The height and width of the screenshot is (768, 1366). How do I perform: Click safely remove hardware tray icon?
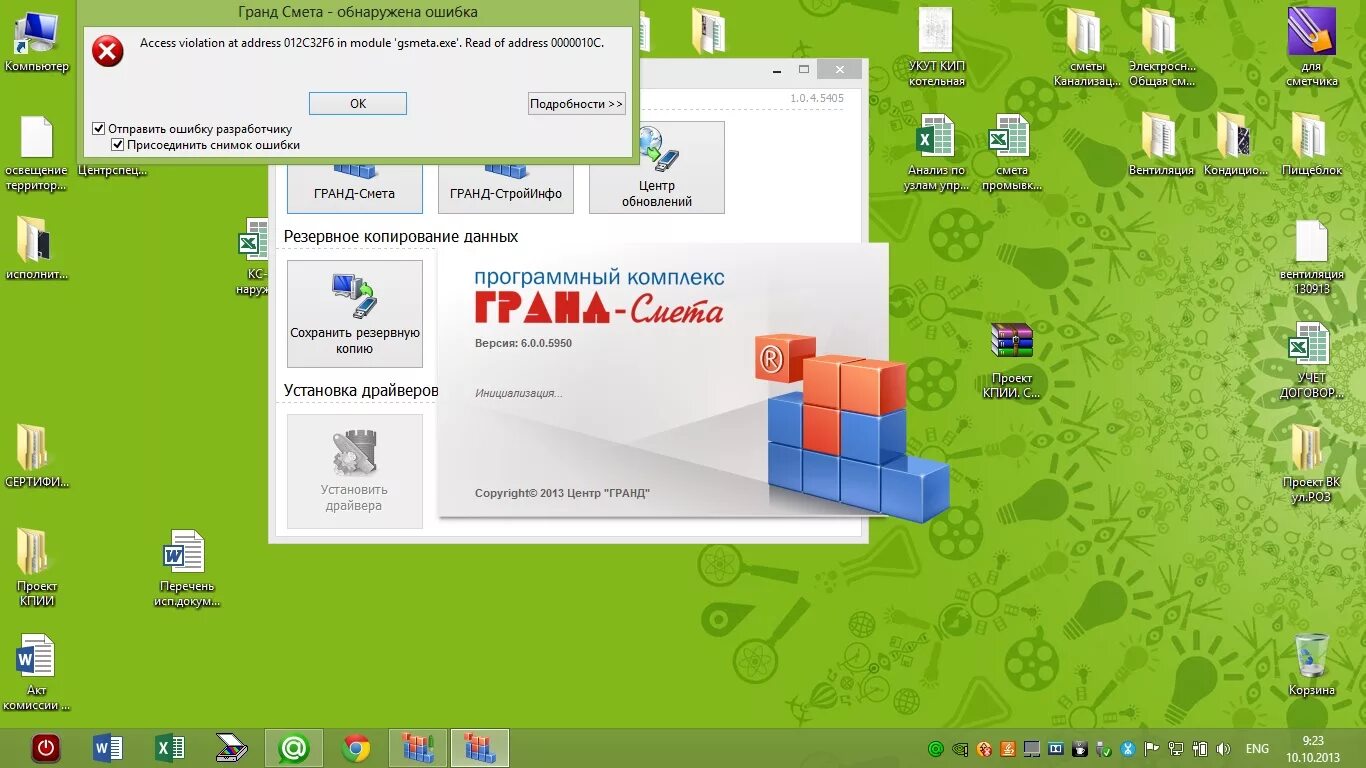click(1104, 749)
